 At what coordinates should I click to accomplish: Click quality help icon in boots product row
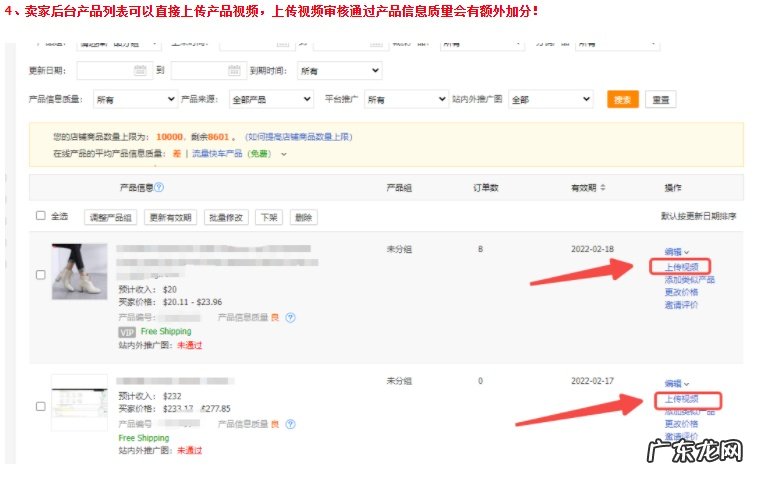(290, 317)
